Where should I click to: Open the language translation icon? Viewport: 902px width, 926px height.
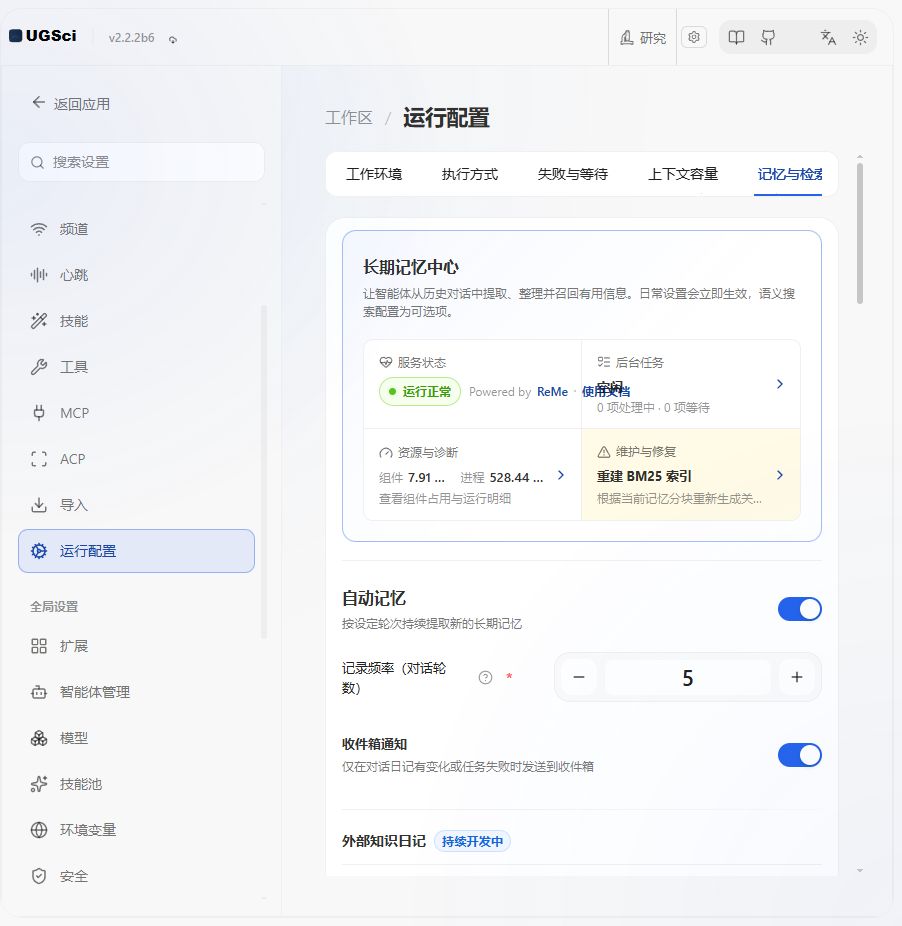[x=828, y=38]
